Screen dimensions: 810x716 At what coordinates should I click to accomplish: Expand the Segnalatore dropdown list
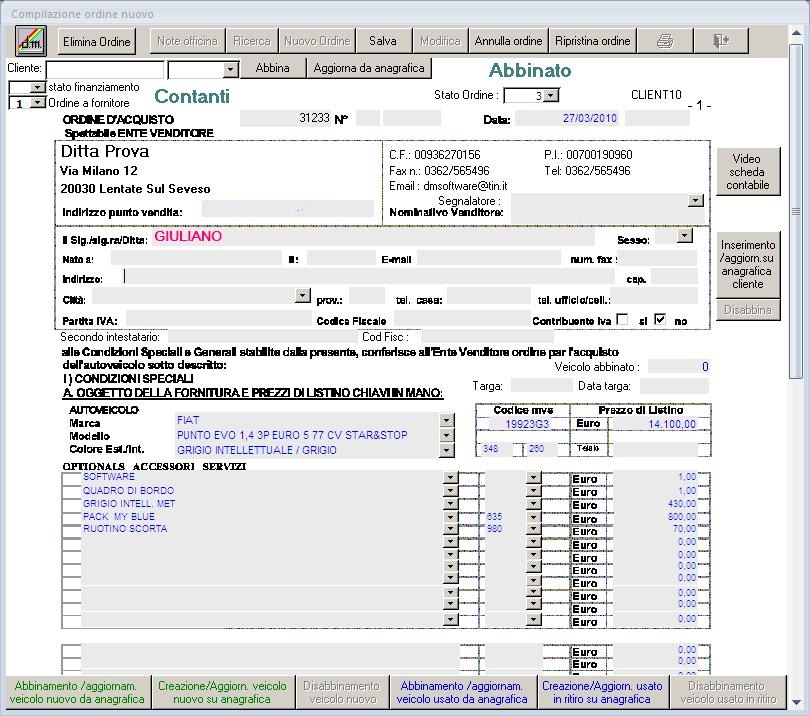click(x=696, y=200)
